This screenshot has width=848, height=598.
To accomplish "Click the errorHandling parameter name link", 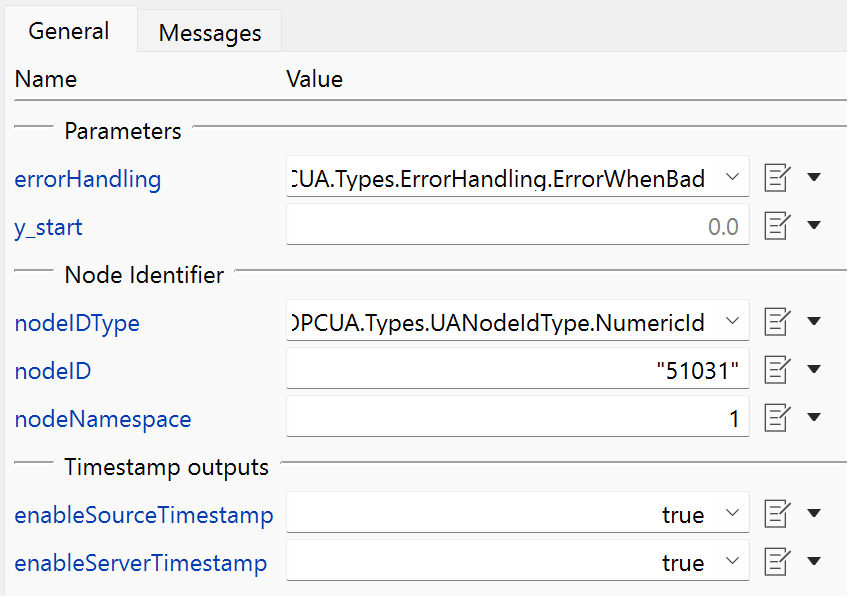I will click(88, 180).
